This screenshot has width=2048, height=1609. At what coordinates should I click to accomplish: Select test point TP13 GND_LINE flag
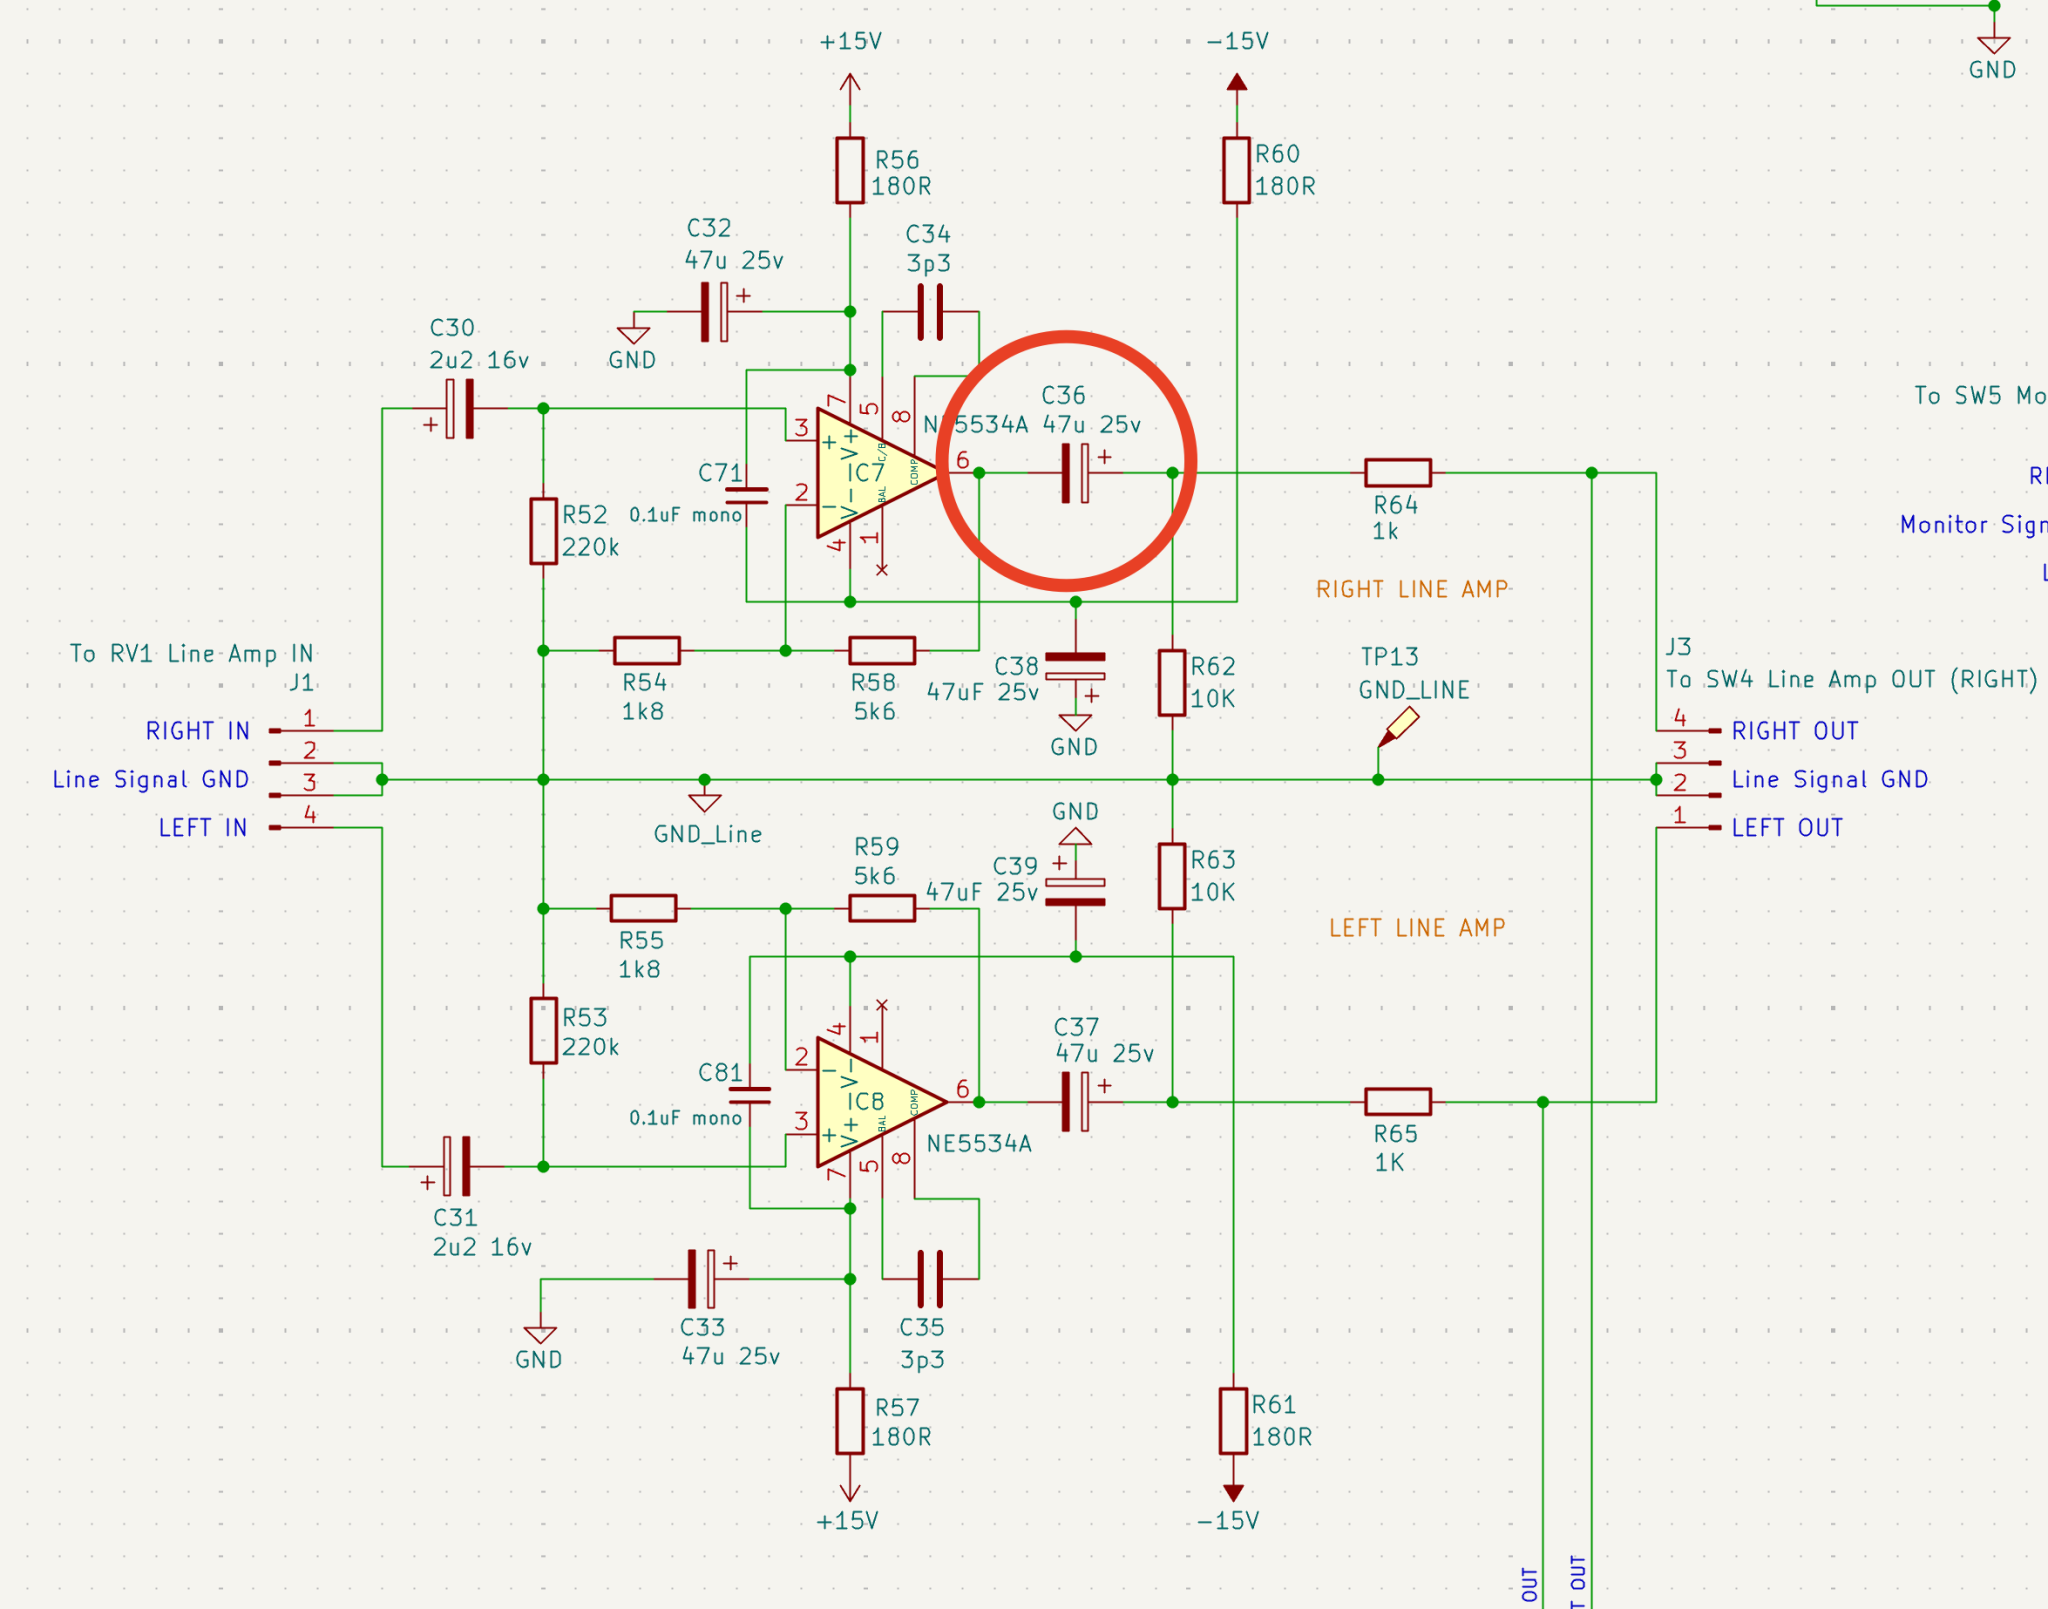coord(1398,727)
